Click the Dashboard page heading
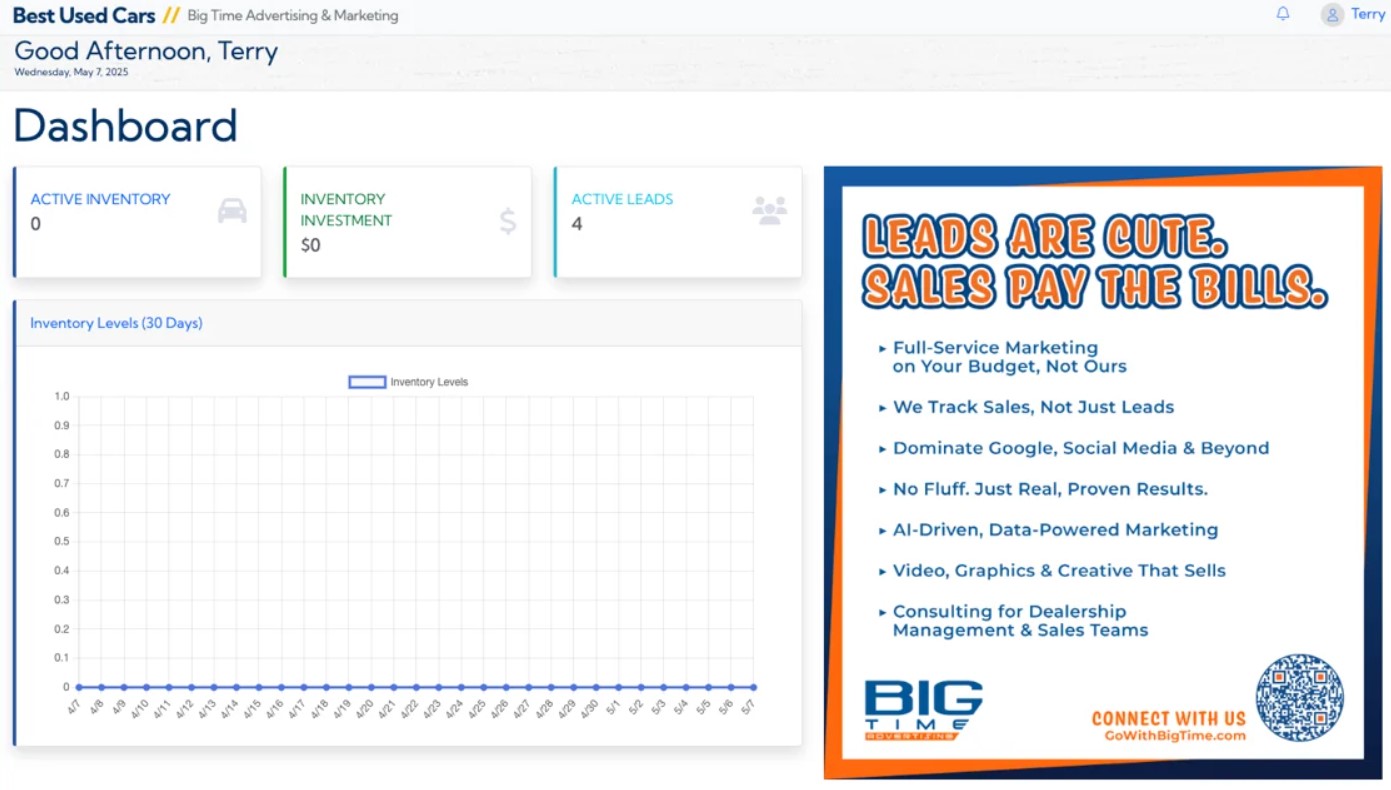The image size is (1391, 790). click(x=126, y=126)
